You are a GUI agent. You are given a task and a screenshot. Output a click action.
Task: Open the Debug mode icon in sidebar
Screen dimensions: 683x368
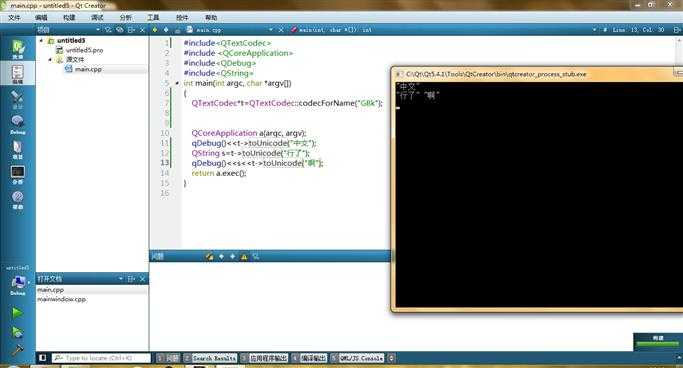tap(17, 124)
